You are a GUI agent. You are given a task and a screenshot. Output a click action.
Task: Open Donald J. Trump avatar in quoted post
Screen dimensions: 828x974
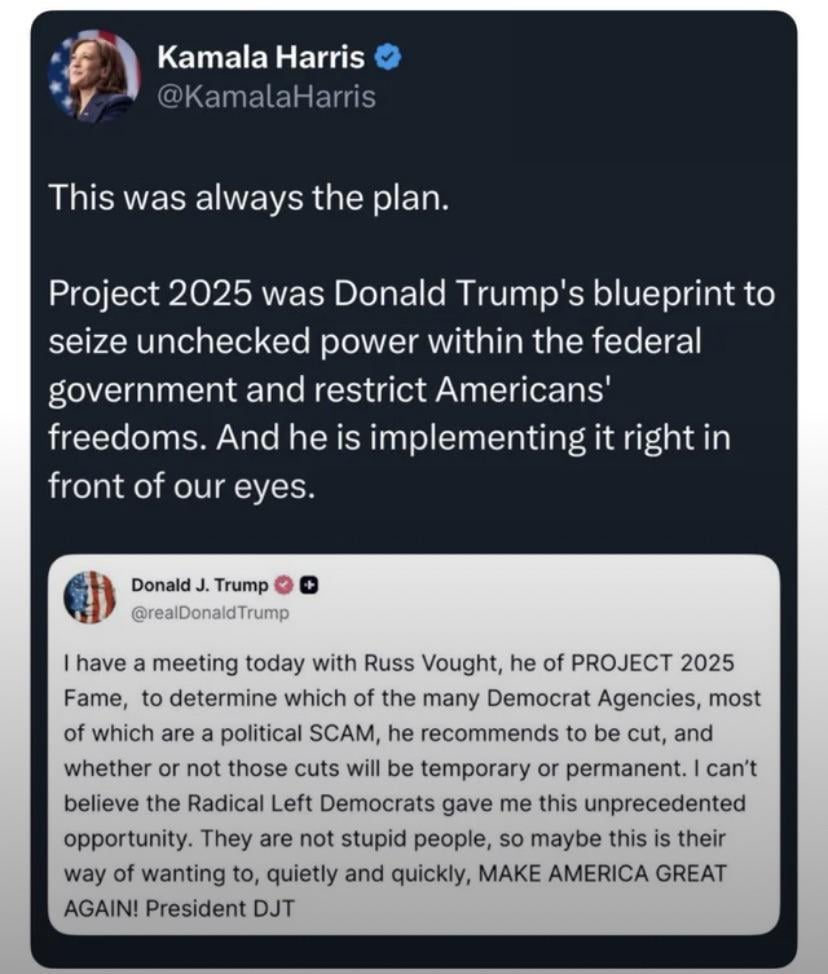click(x=89, y=597)
